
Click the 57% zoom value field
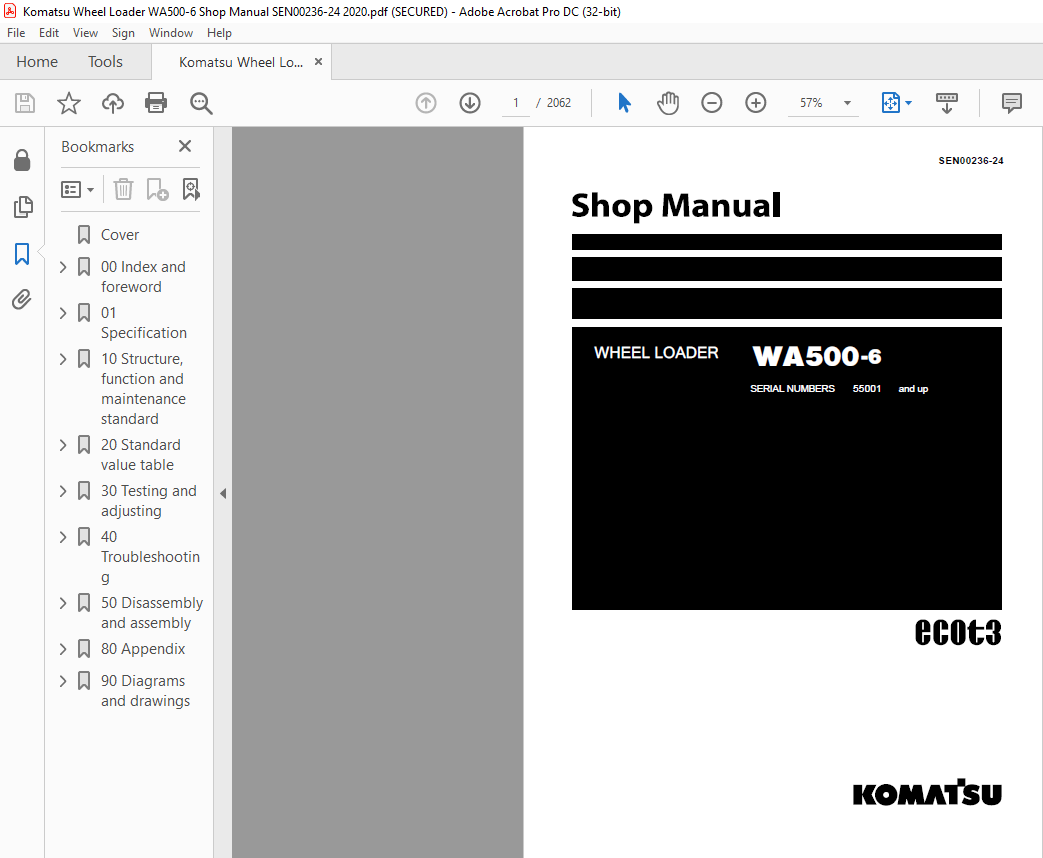[812, 103]
